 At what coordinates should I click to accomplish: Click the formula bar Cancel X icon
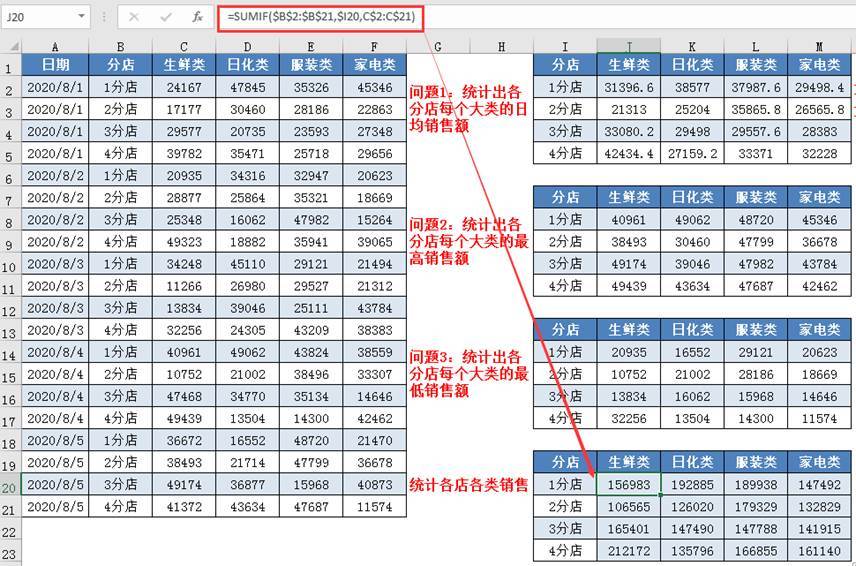tap(134, 17)
